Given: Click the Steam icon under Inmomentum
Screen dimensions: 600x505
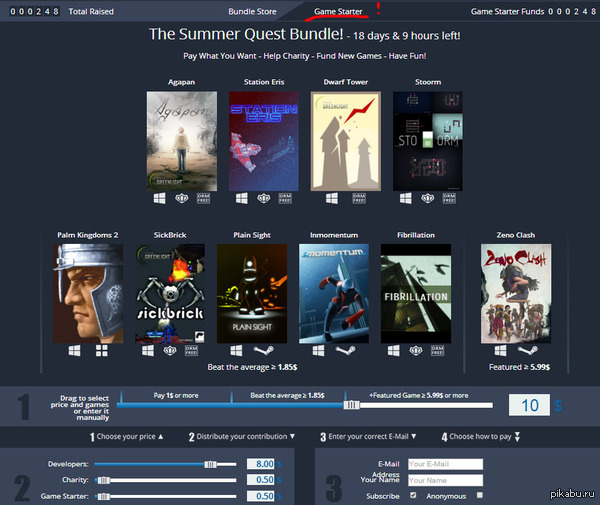Looking at the screenshot, I should coord(346,350).
